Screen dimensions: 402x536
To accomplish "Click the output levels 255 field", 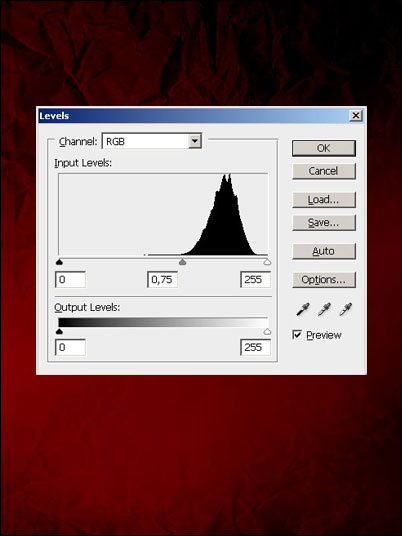I will coord(255,347).
